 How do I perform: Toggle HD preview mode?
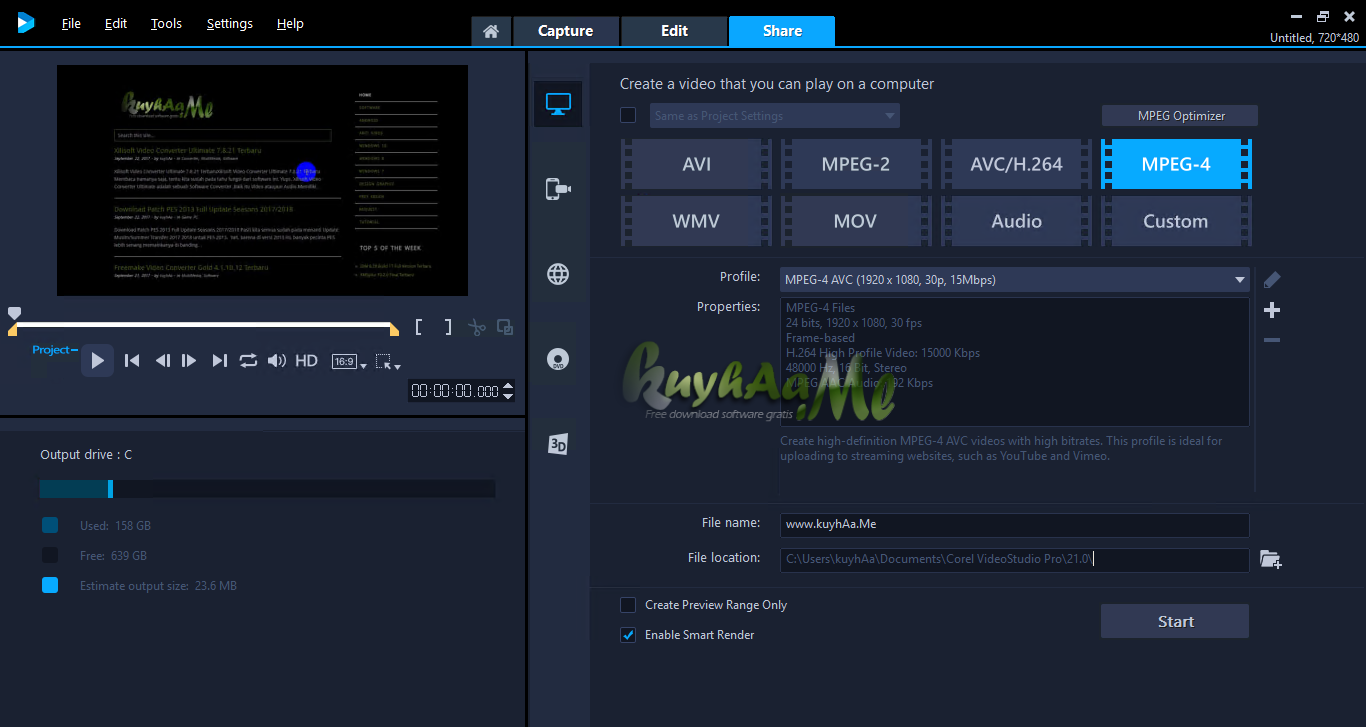[306, 361]
